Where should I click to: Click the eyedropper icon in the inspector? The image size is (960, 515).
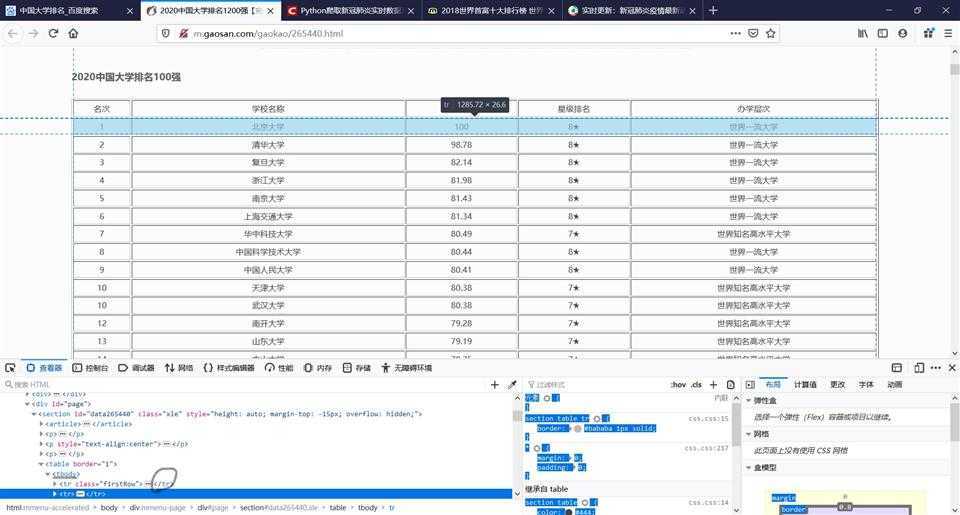click(513, 385)
